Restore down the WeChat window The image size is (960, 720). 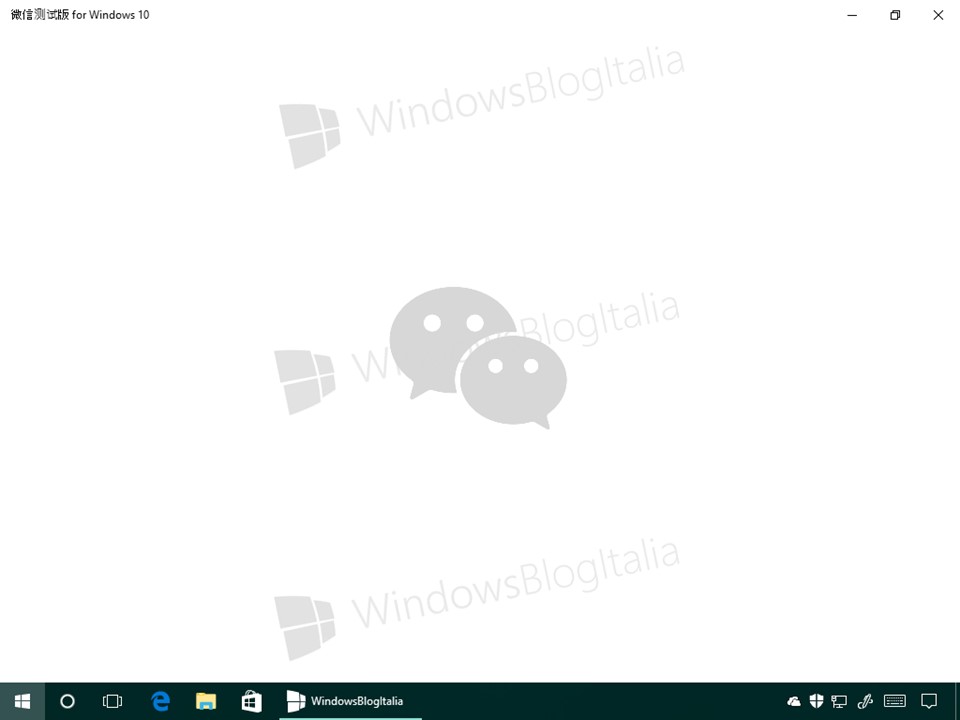coord(895,15)
